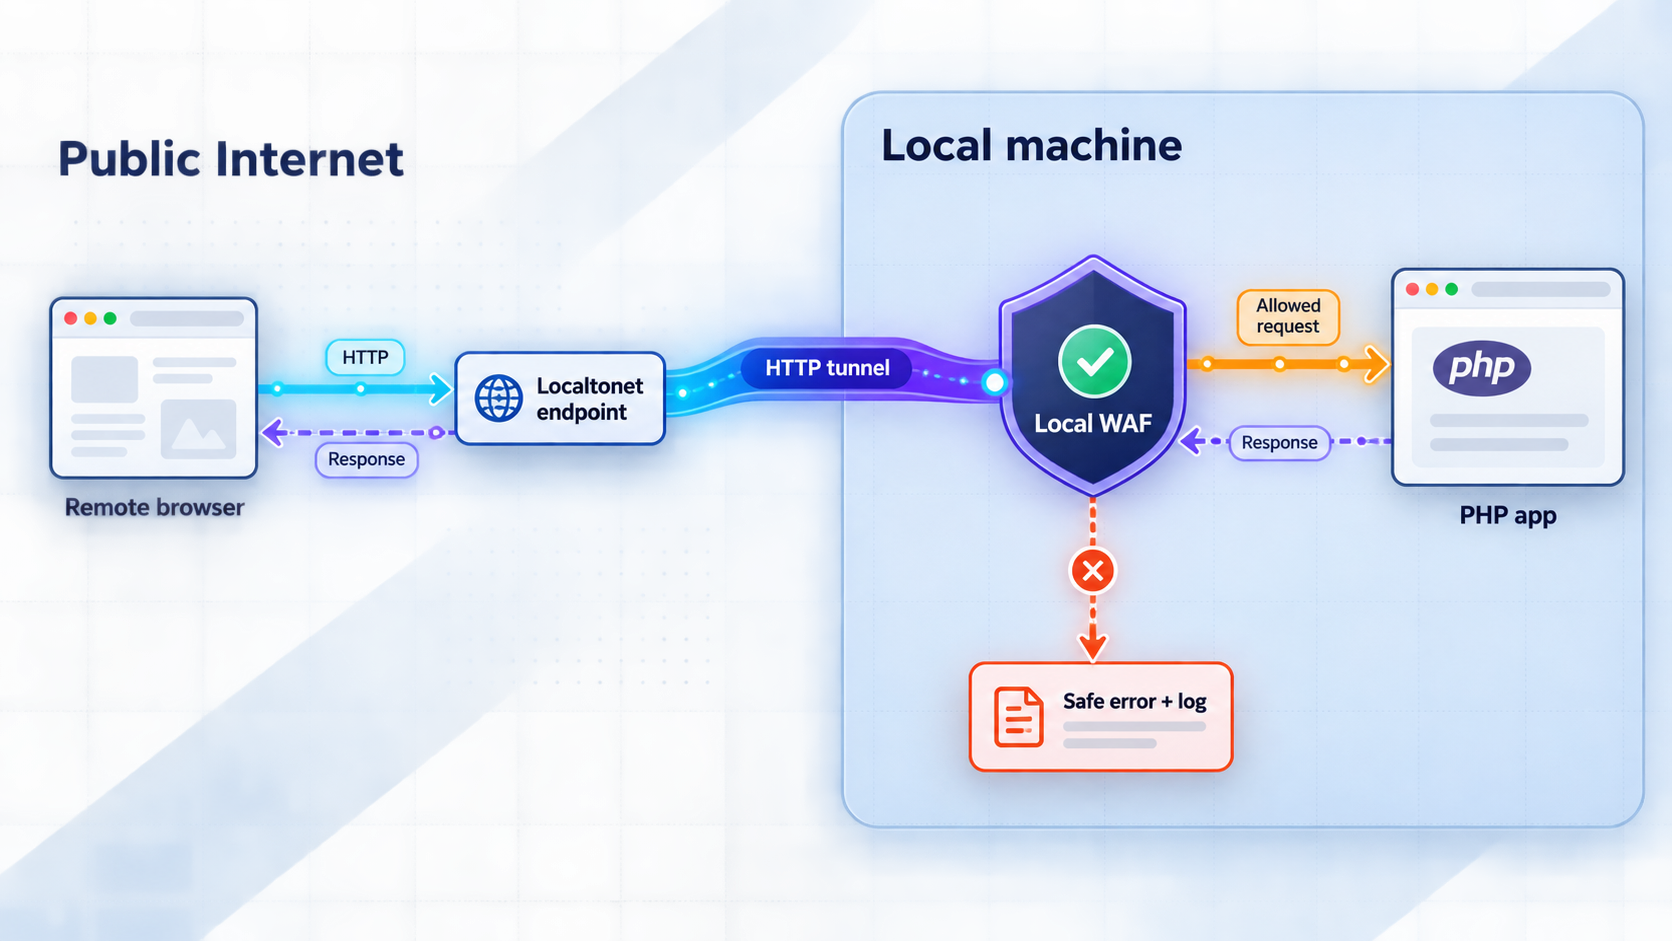
Task: Click Response label between Local WAF and PHP app
Action: click(x=1279, y=443)
